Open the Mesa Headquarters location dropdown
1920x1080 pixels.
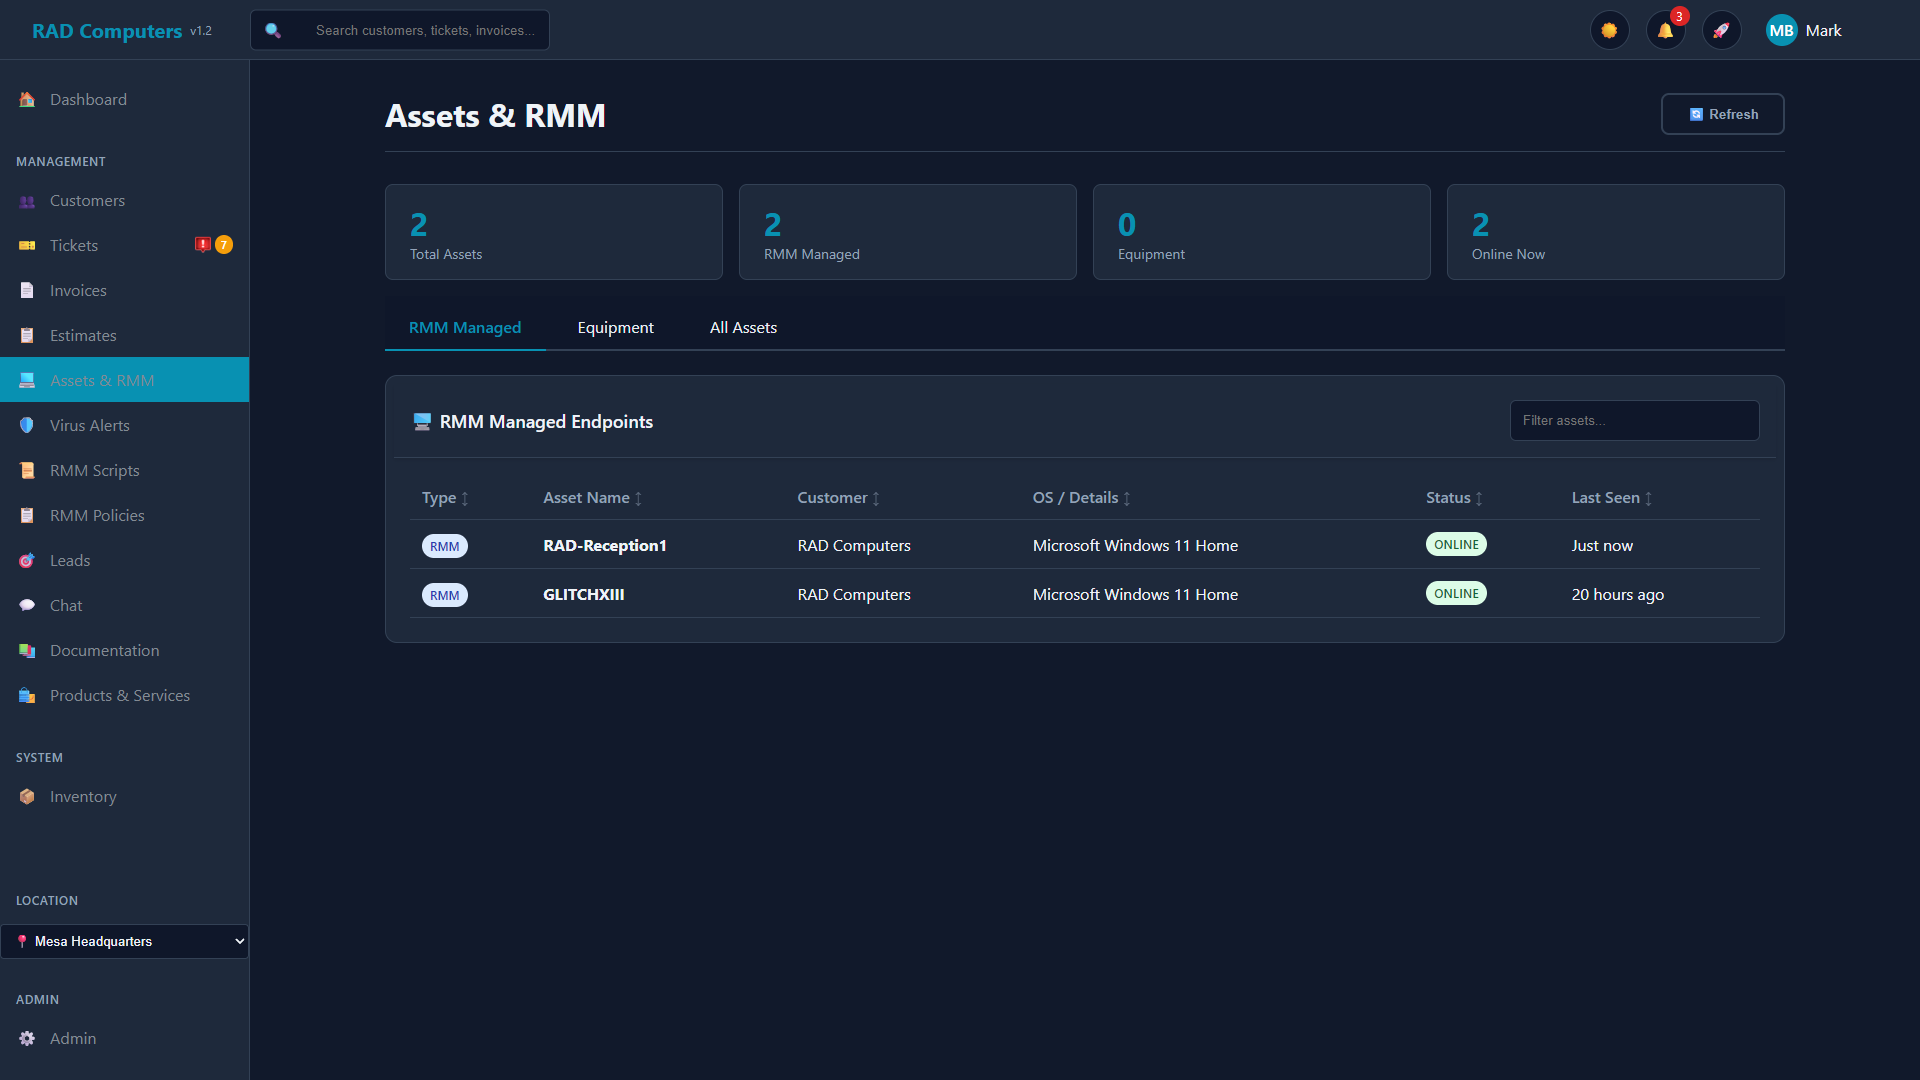(x=124, y=941)
